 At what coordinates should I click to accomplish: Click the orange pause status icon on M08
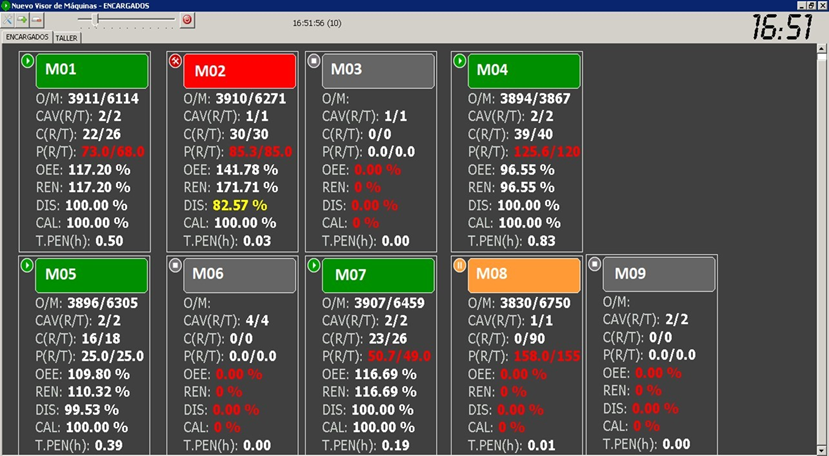coord(460,265)
